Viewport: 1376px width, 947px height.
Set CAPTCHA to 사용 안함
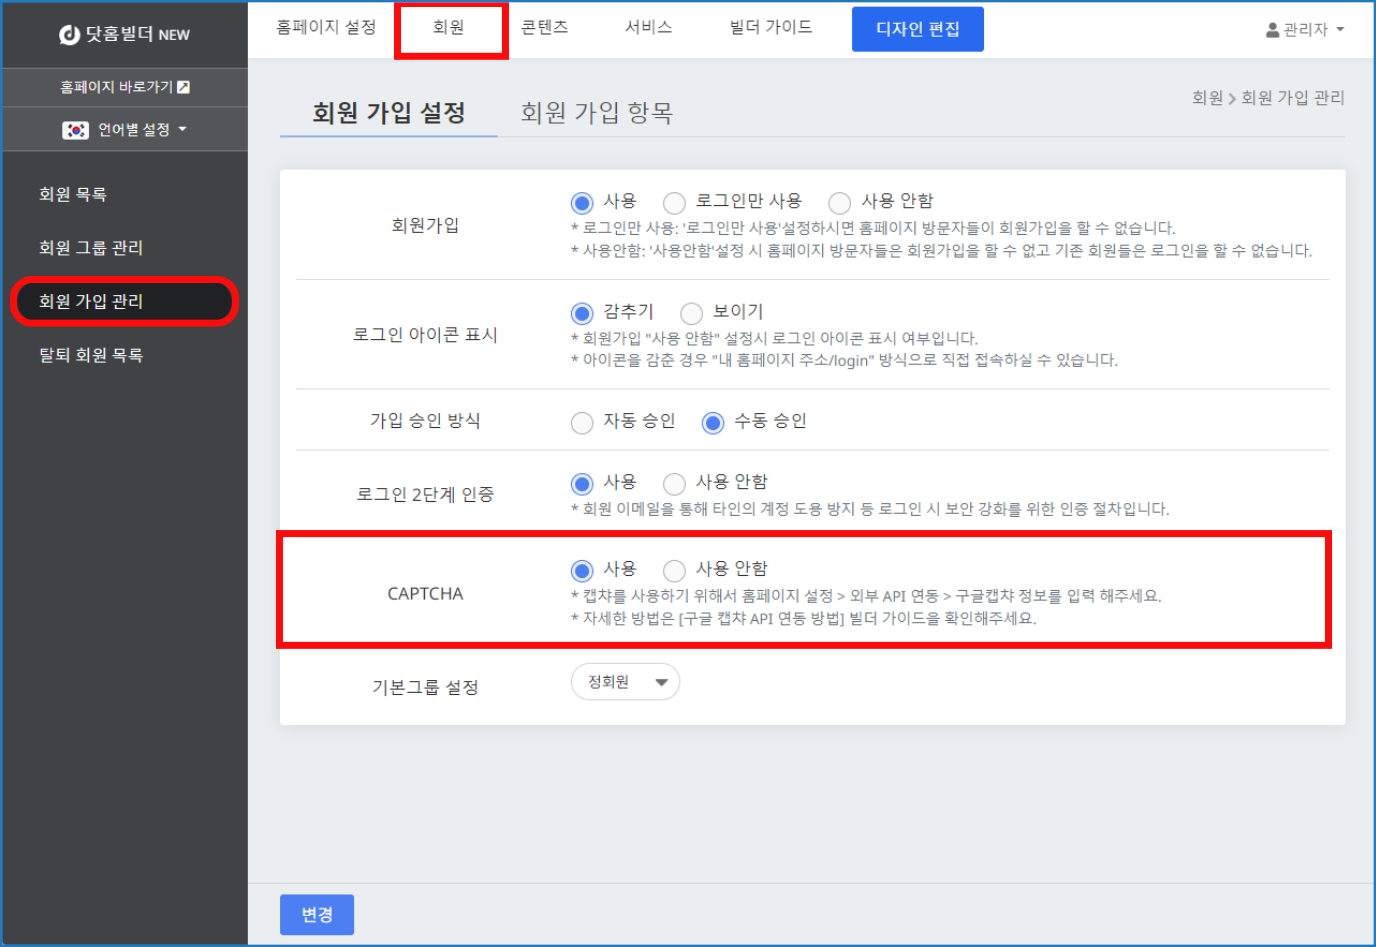point(675,570)
